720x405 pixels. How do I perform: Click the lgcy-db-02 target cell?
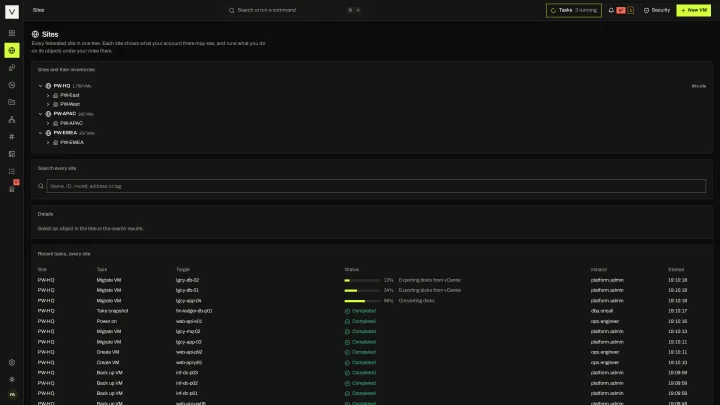click(x=187, y=280)
